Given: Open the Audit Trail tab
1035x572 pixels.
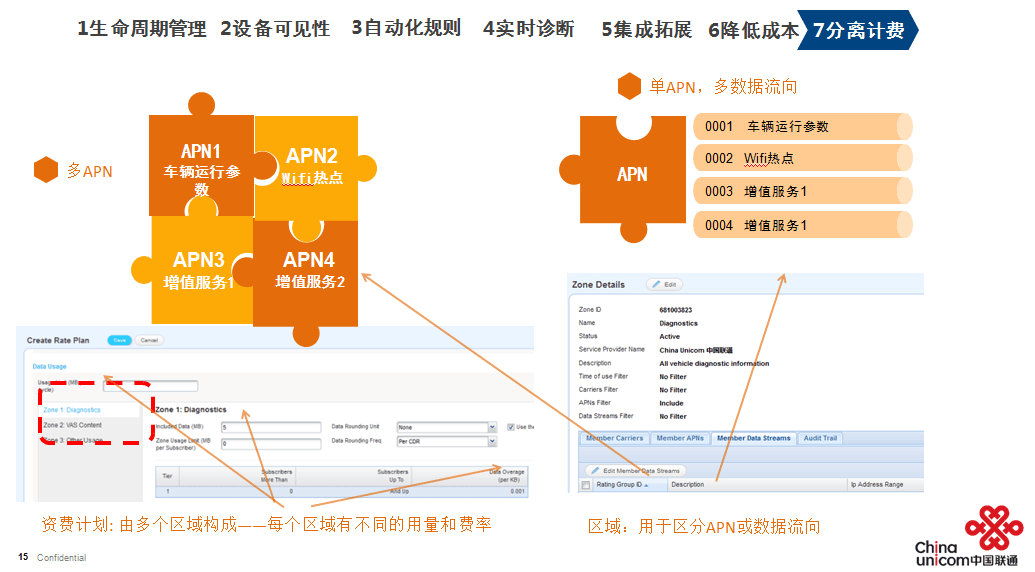Looking at the screenshot, I should tap(820, 438).
